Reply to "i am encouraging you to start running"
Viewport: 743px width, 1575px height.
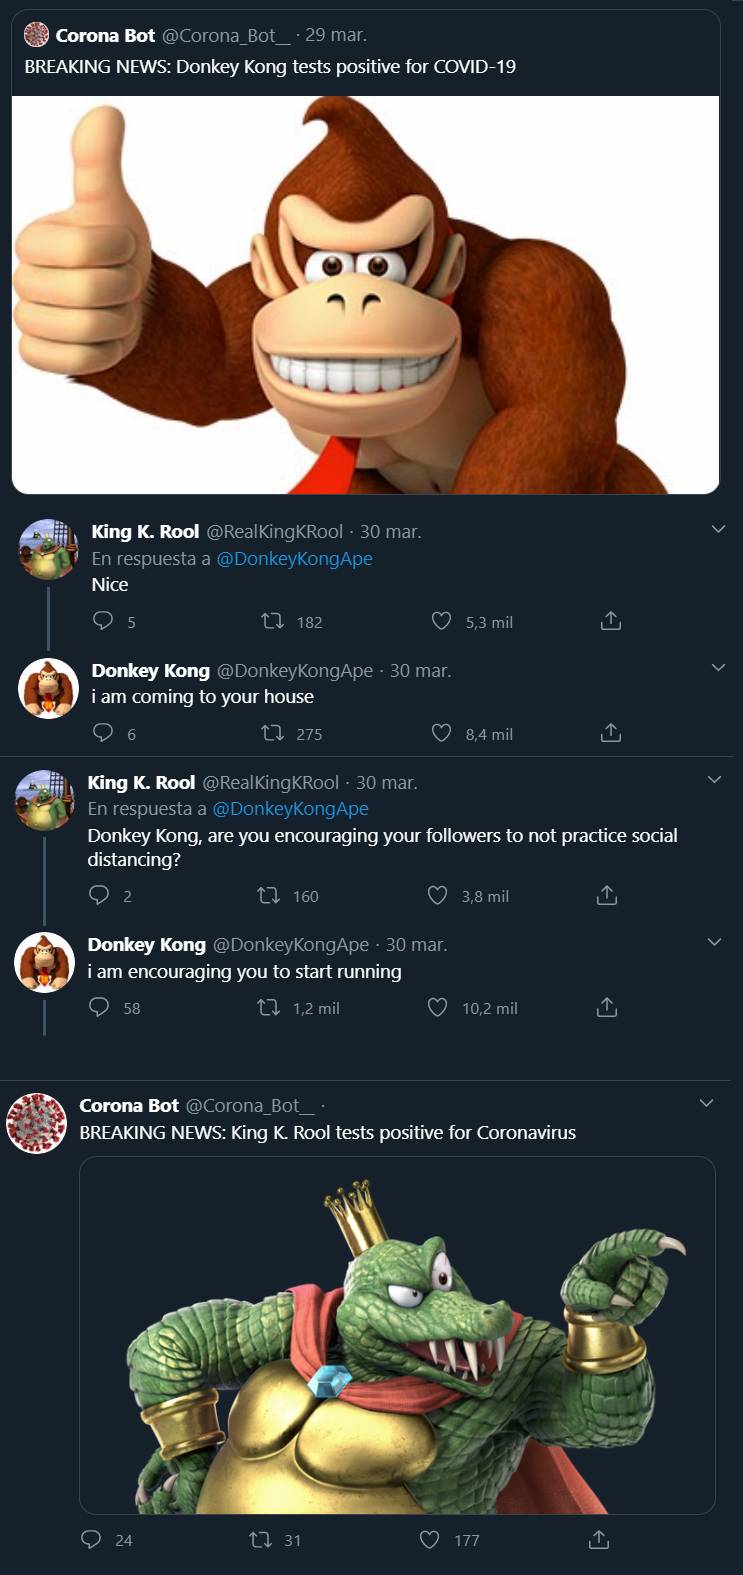pyautogui.click(x=99, y=1007)
